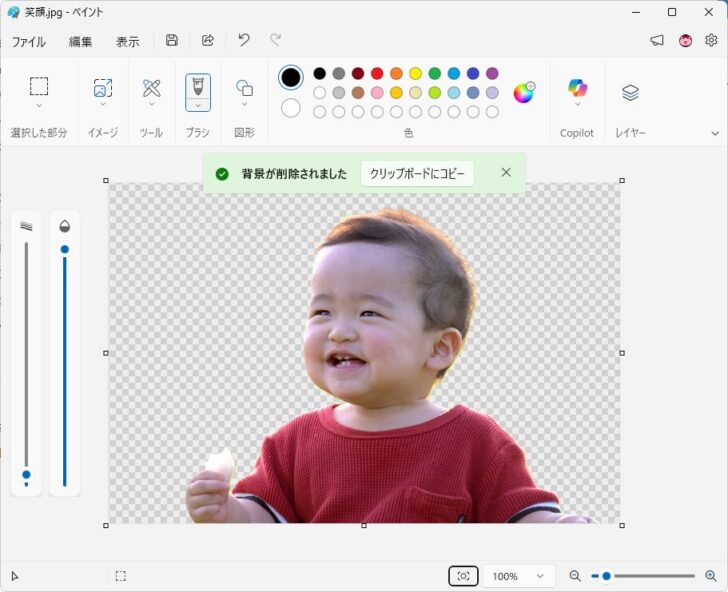Pick the green color swatch
The width and height of the screenshot is (728, 592).
pyautogui.click(x=435, y=73)
